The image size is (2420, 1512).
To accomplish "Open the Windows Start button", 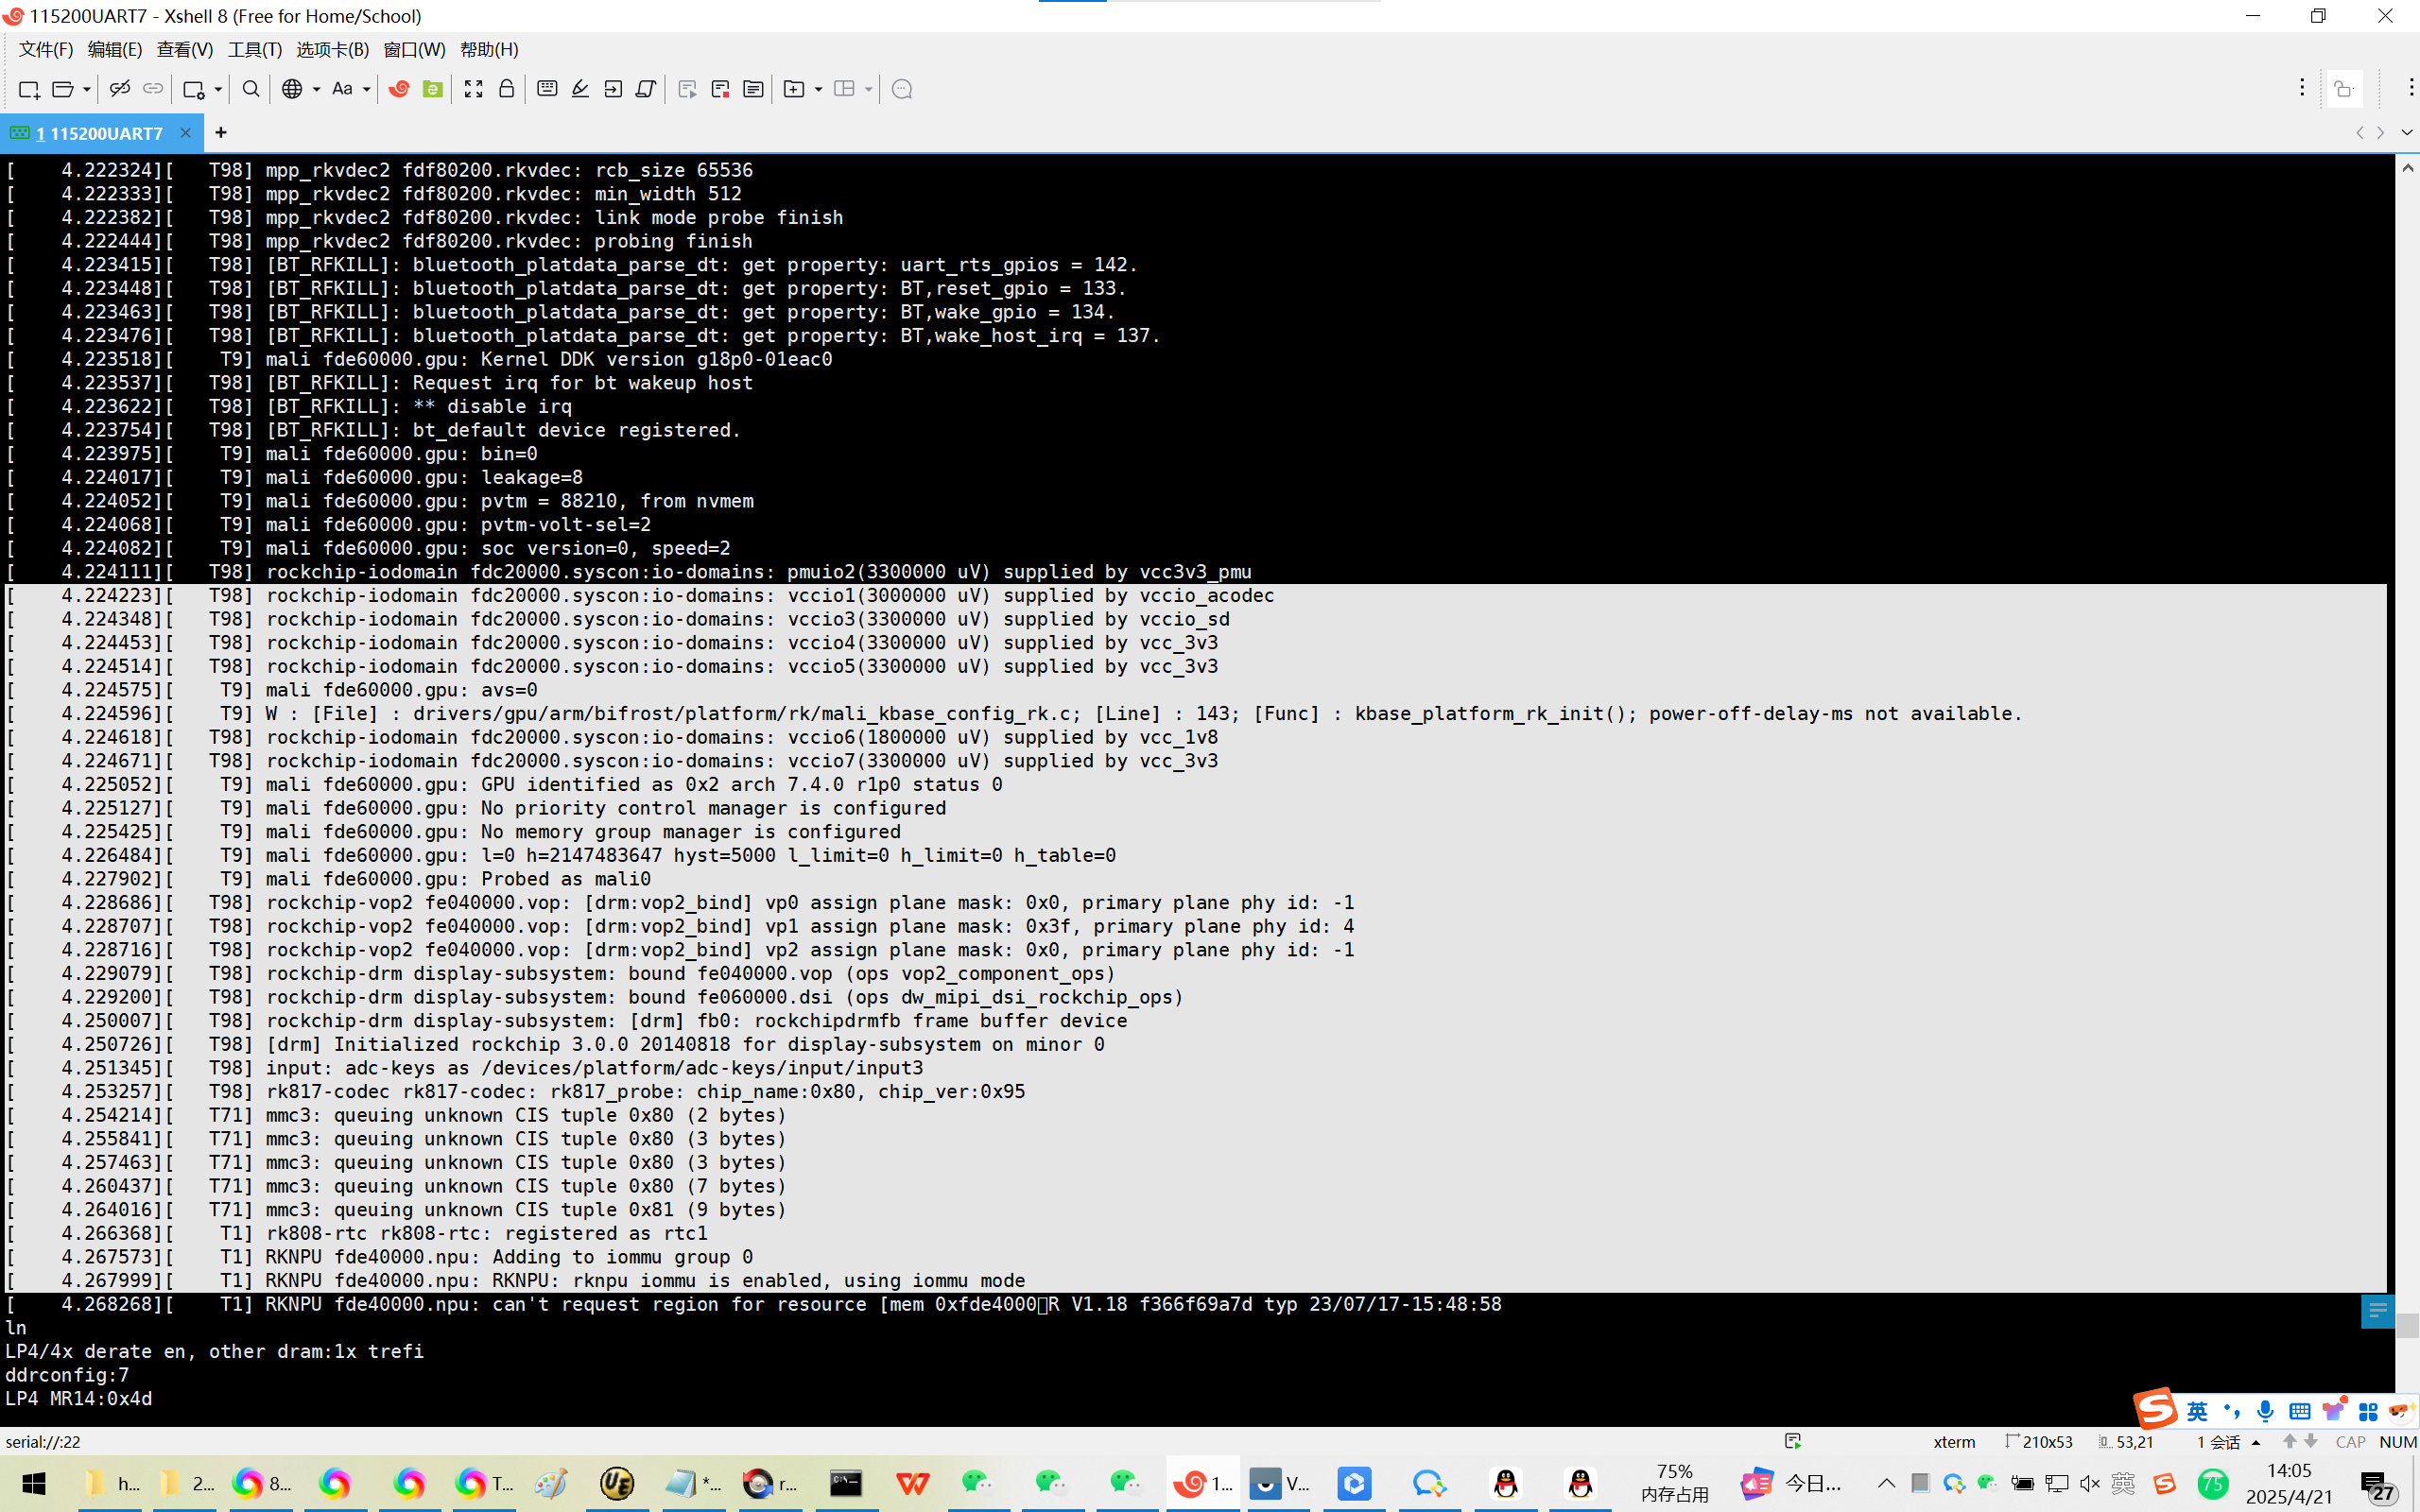I will 34,1483.
